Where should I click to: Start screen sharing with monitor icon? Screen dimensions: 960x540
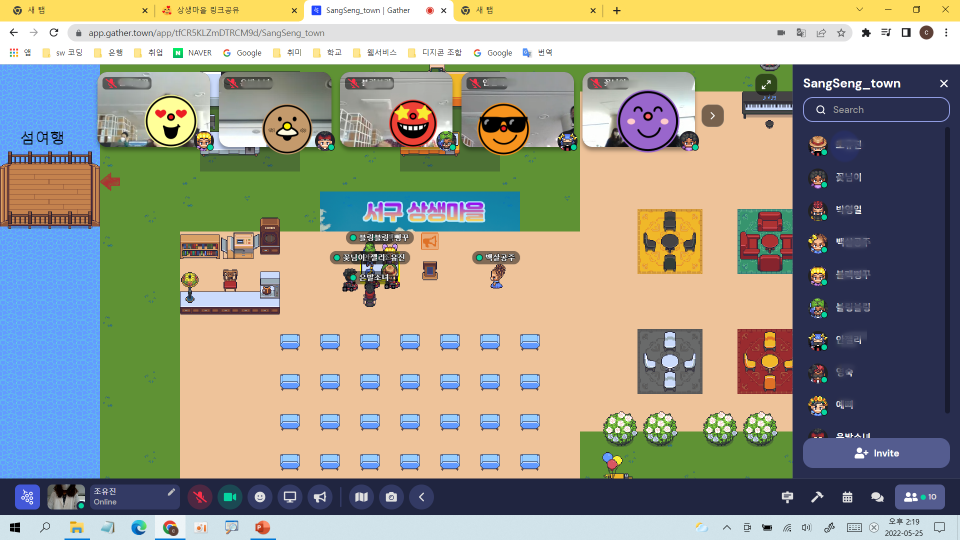290,497
